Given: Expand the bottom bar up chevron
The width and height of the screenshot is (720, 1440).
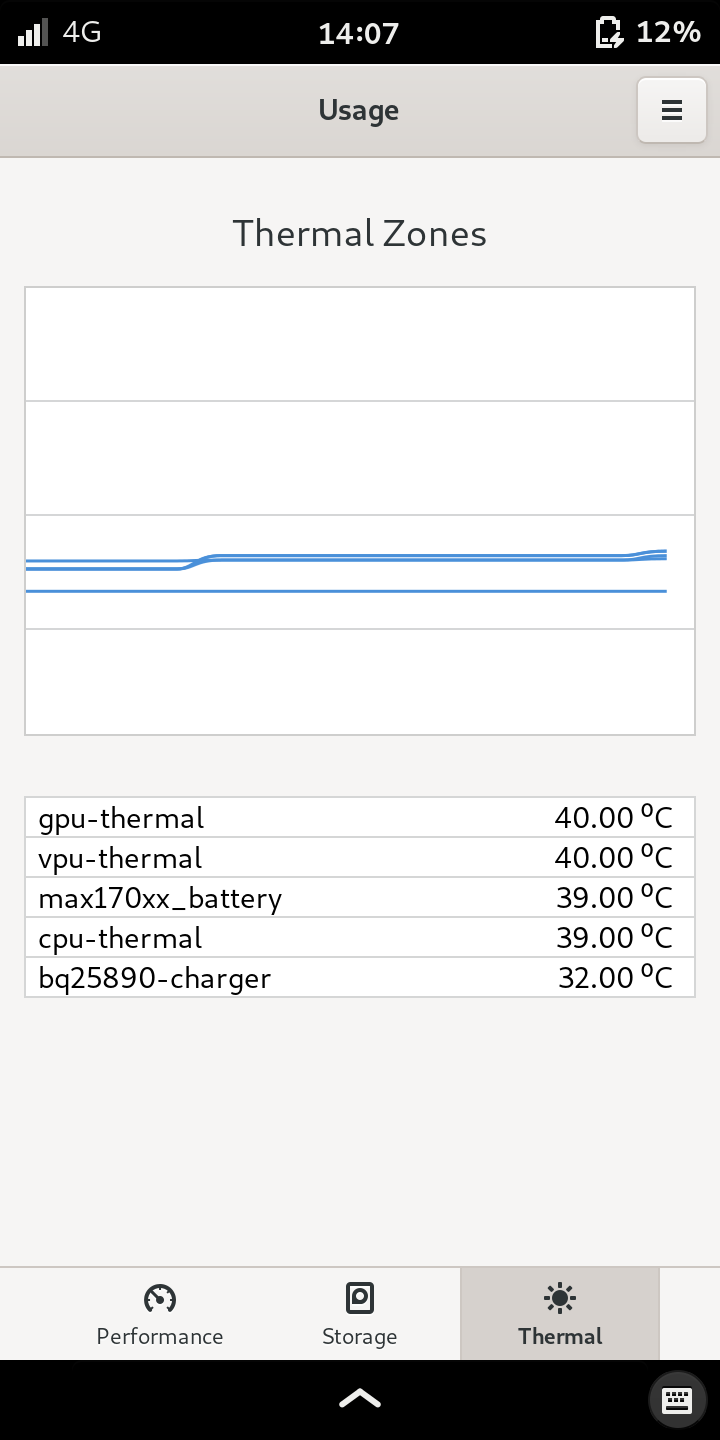Looking at the screenshot, I should click(x=360, y=1398).
